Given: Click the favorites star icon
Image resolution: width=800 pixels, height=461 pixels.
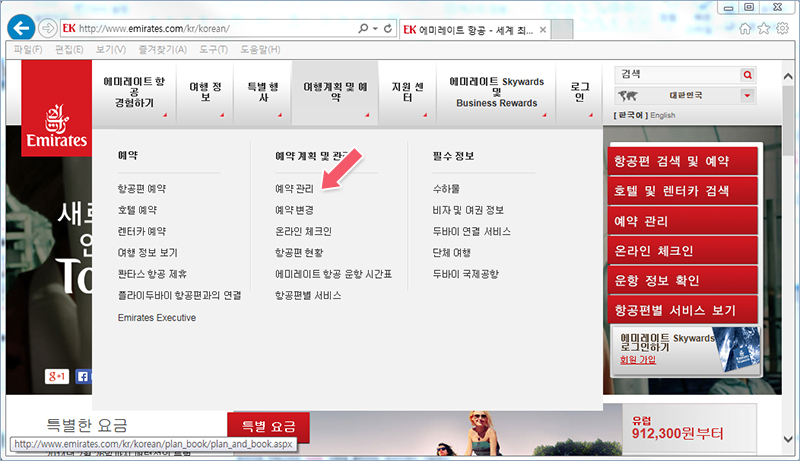Looking at the screenshot, I should point(767,28).
